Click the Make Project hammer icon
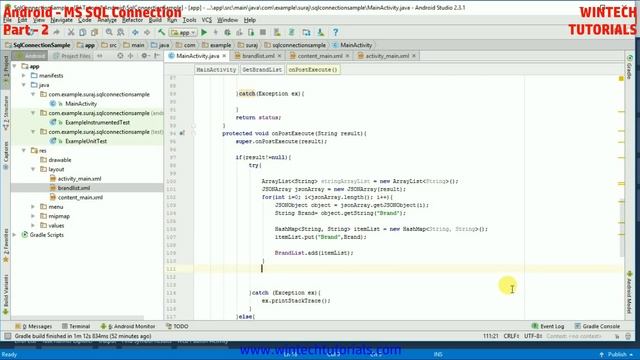This screenshot has height=360, width=640. point(162,32)
